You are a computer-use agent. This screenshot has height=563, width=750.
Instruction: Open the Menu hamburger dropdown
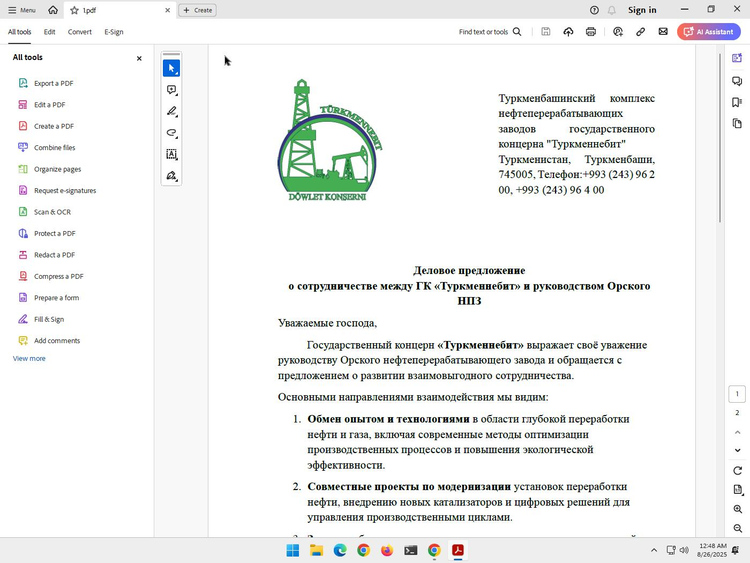[22, 10]
